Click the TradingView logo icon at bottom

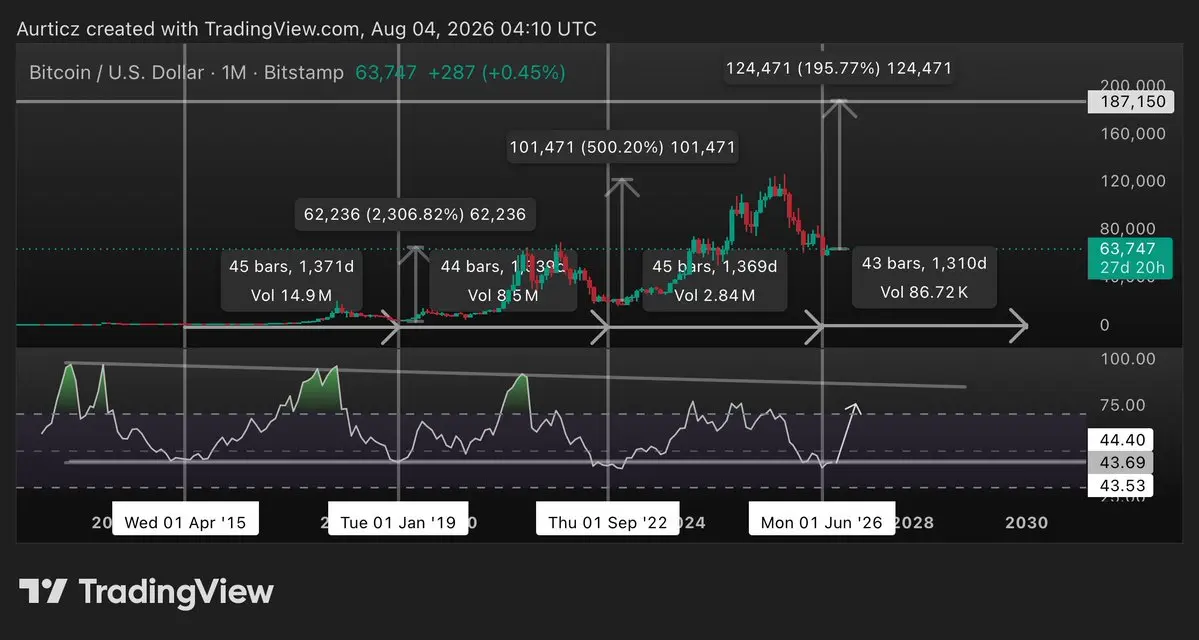click(x=44, y=592)
